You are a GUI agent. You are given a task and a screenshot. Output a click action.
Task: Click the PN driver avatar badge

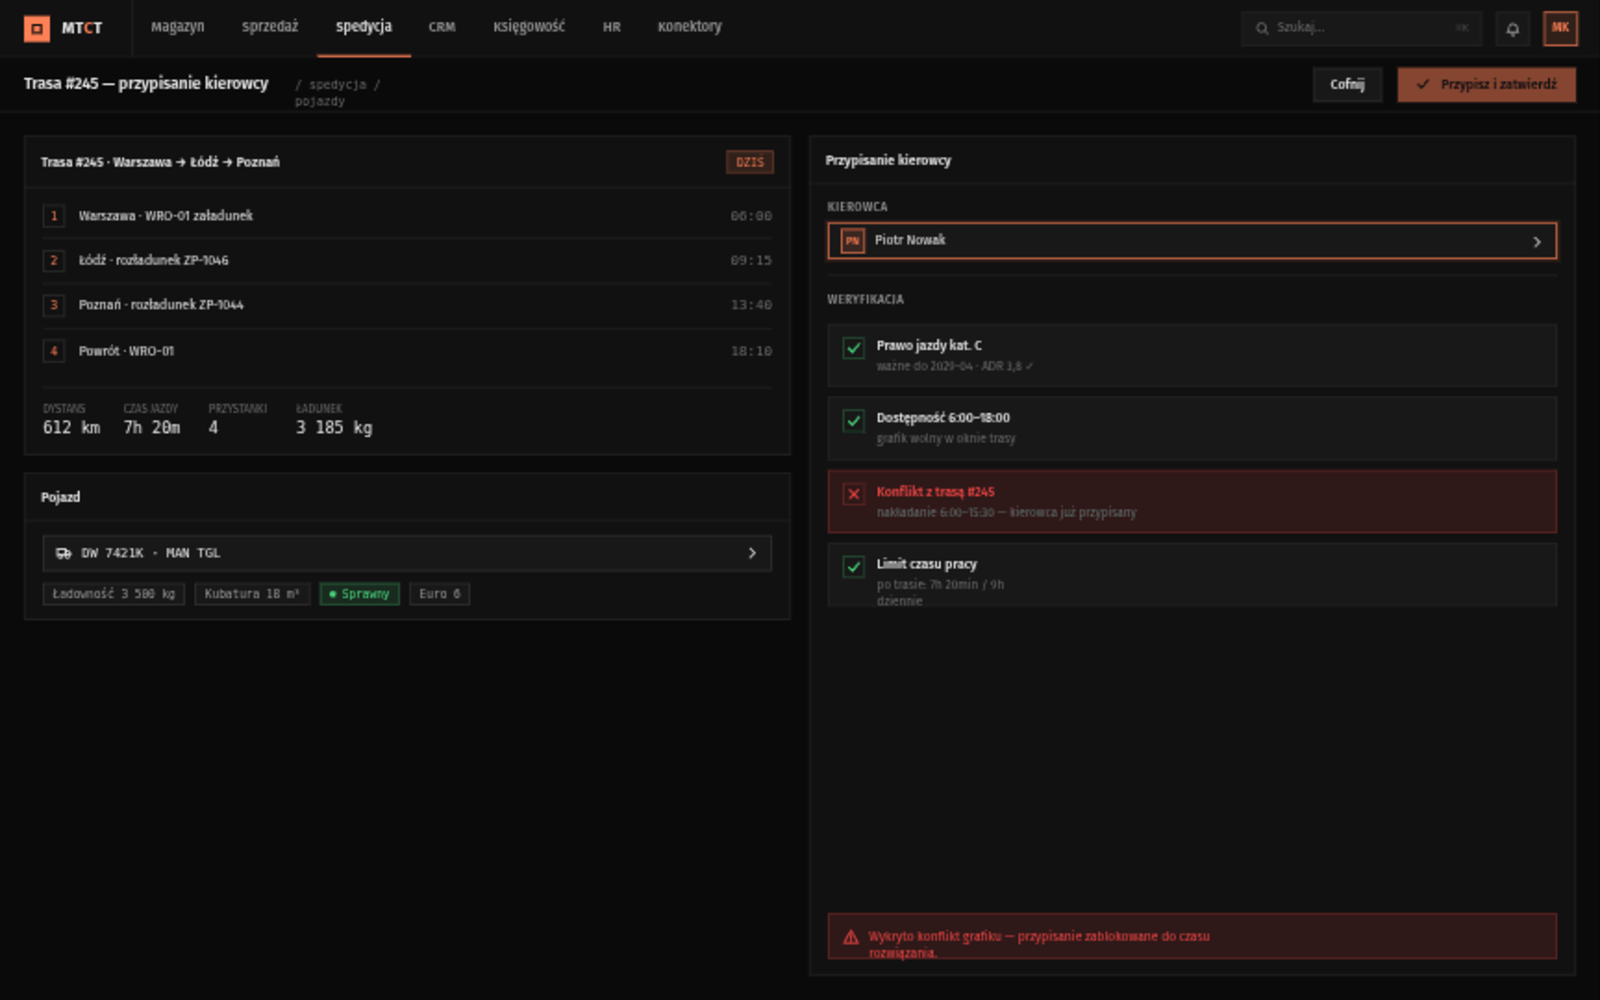852,241
